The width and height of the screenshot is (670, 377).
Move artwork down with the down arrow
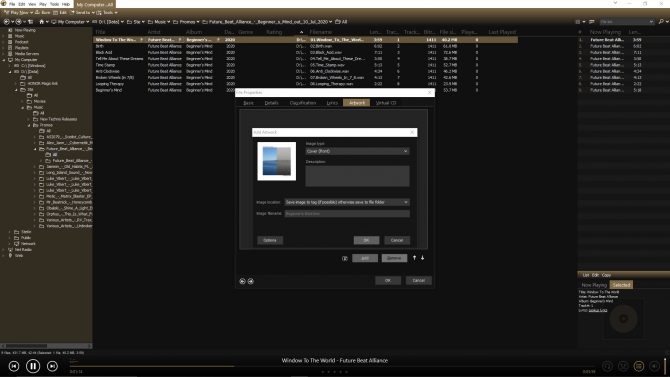coord(423,258)
